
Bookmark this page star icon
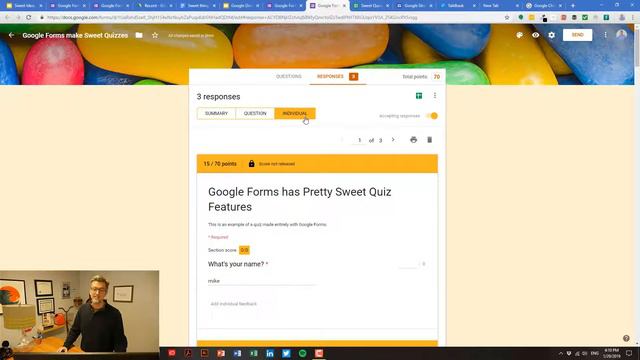click(x=507, y=18)
